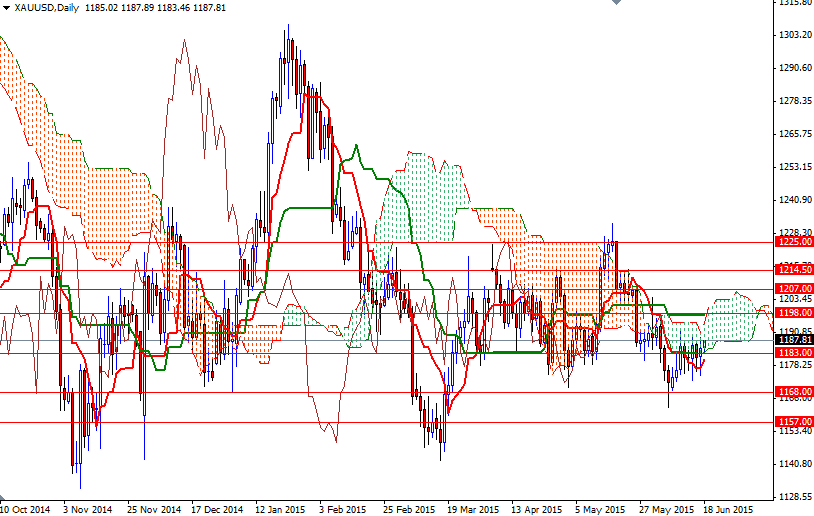
Task: Select the 1225.00 resistance level label
Action: pyautogui.click(x=793, y=241)
